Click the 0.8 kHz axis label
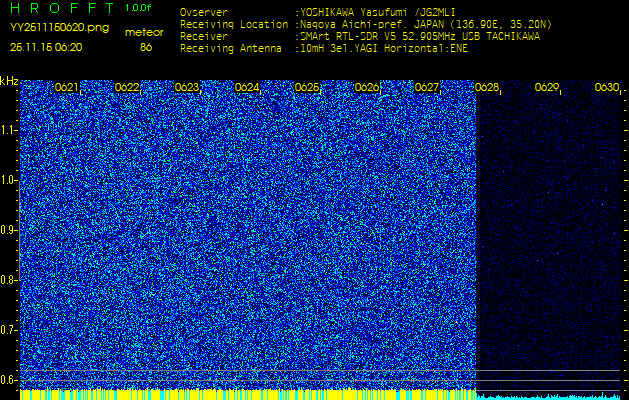Screen dimensions: 629x400 (9, 280)
